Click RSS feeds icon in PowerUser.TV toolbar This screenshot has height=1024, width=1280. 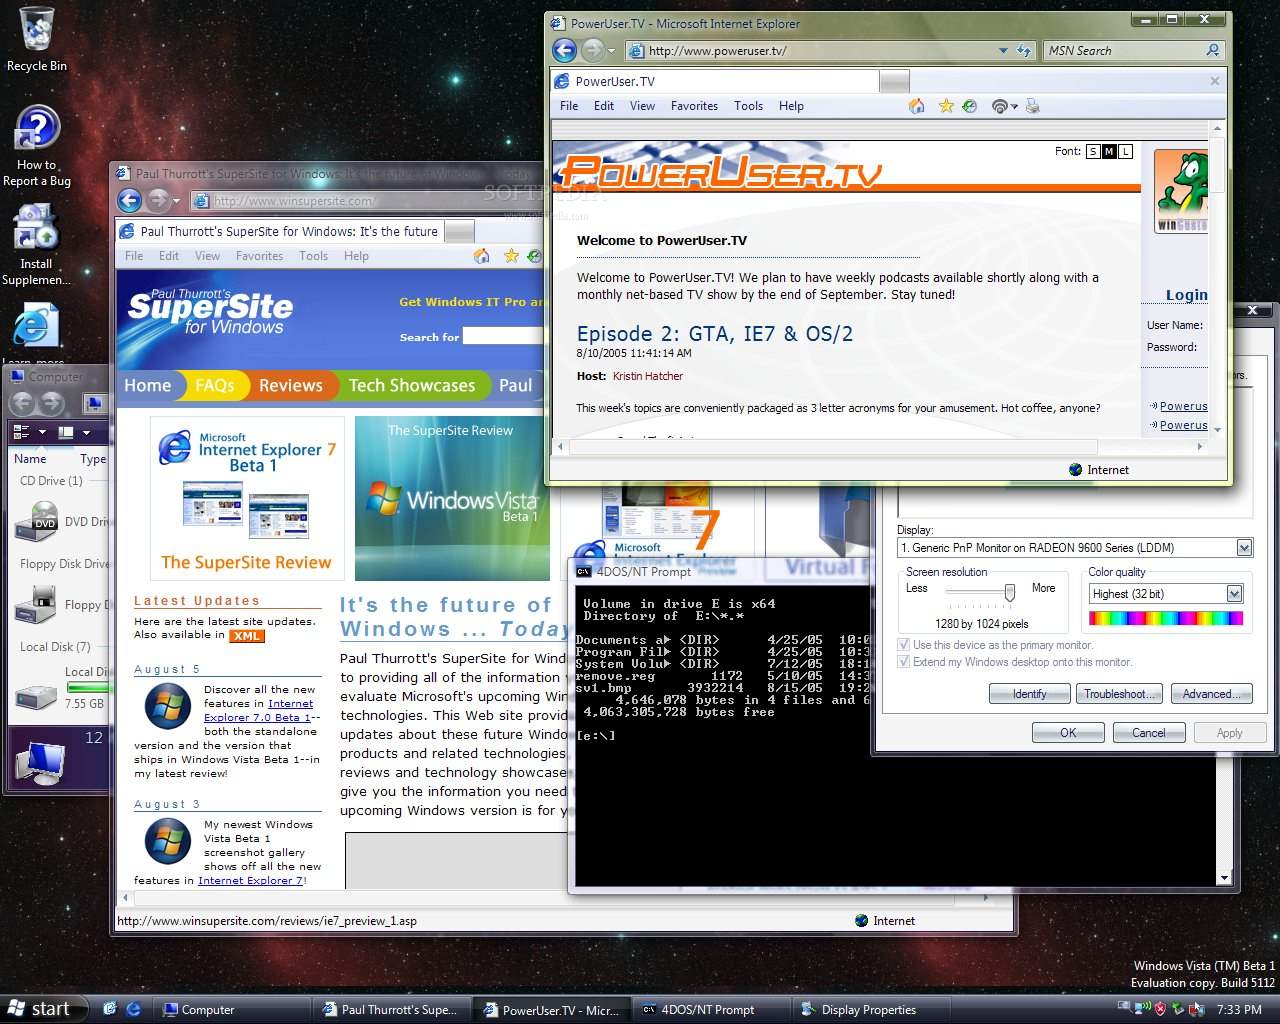pyautogui.click(x=998, y=106)
